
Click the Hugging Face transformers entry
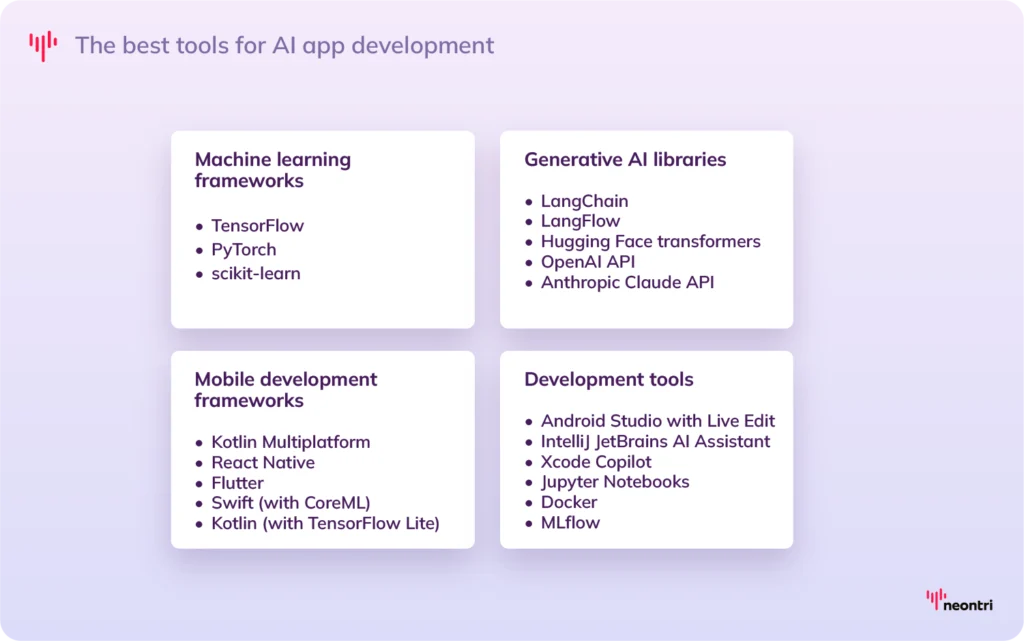click(651, 241)
